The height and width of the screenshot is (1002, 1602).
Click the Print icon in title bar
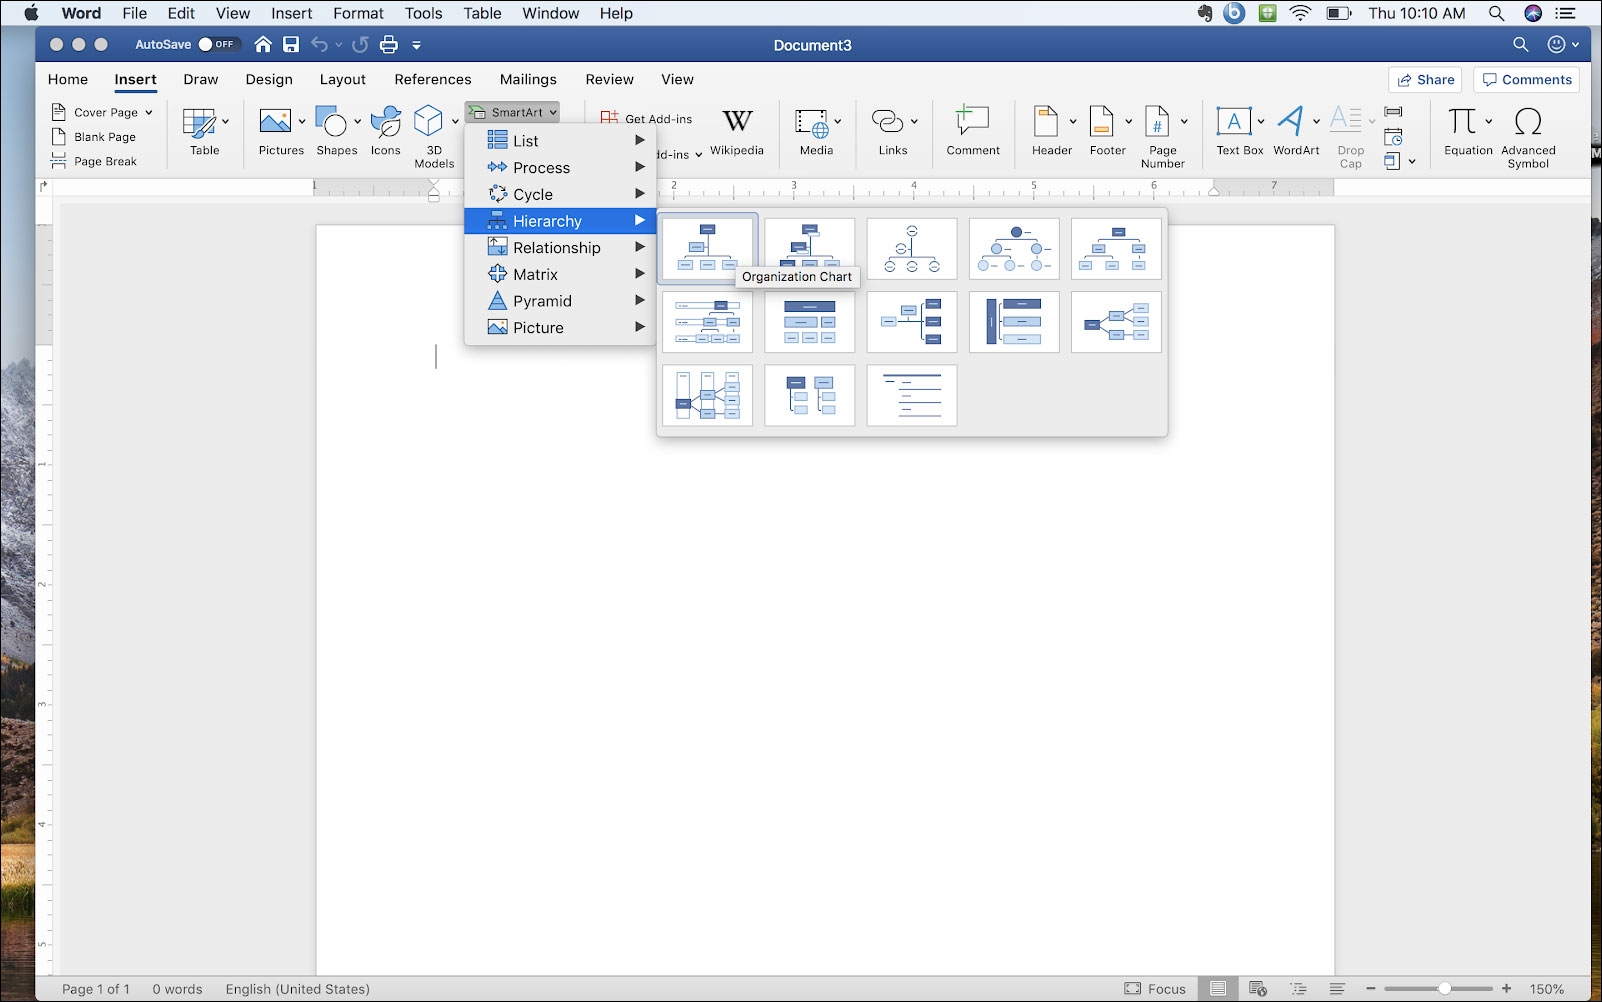389,45
